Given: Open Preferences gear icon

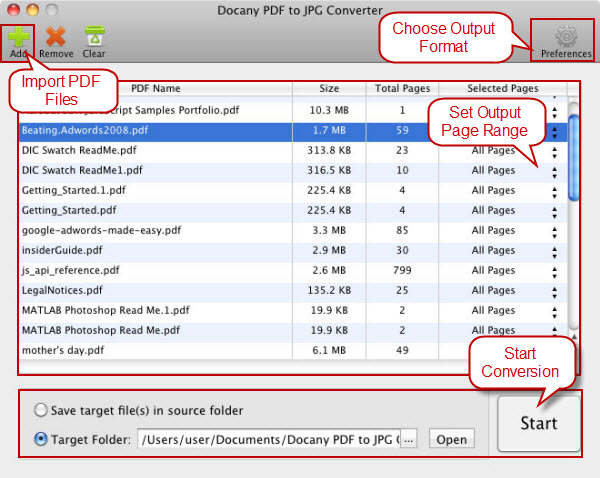Looking at the screenshot, I should click(x=566, y=37).
